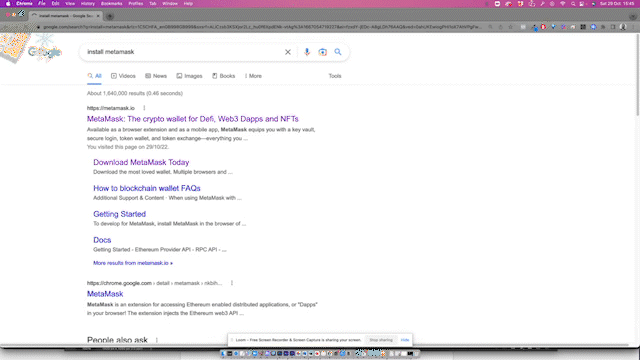
Task: Open a new tab with the plus button
Action: (110, 16)
